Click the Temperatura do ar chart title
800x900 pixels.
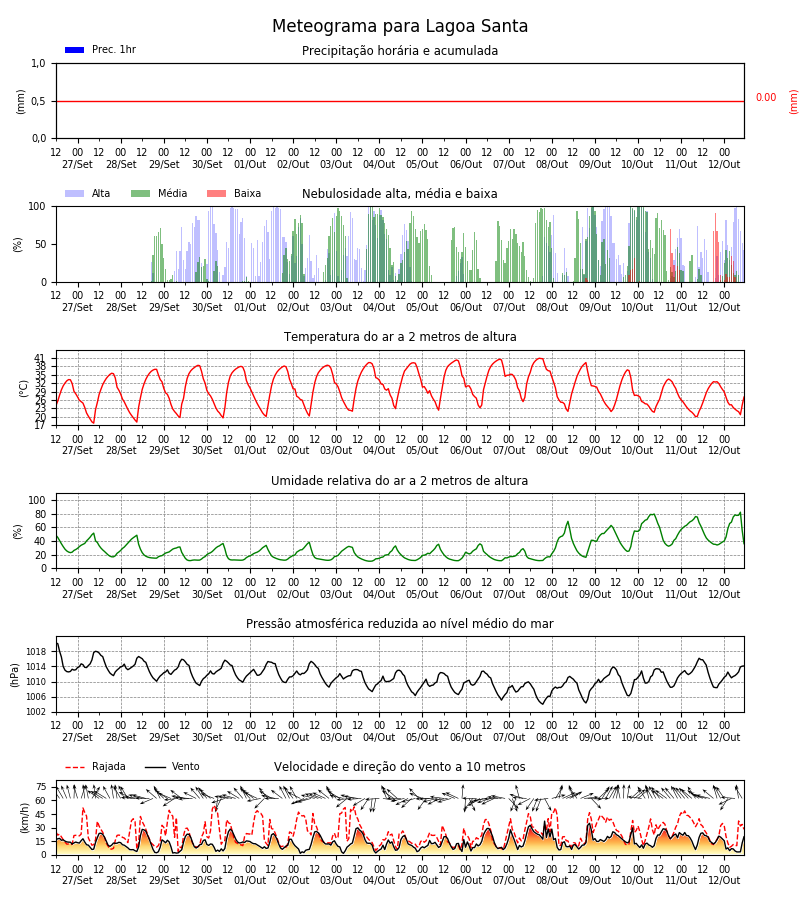point(400,337)
